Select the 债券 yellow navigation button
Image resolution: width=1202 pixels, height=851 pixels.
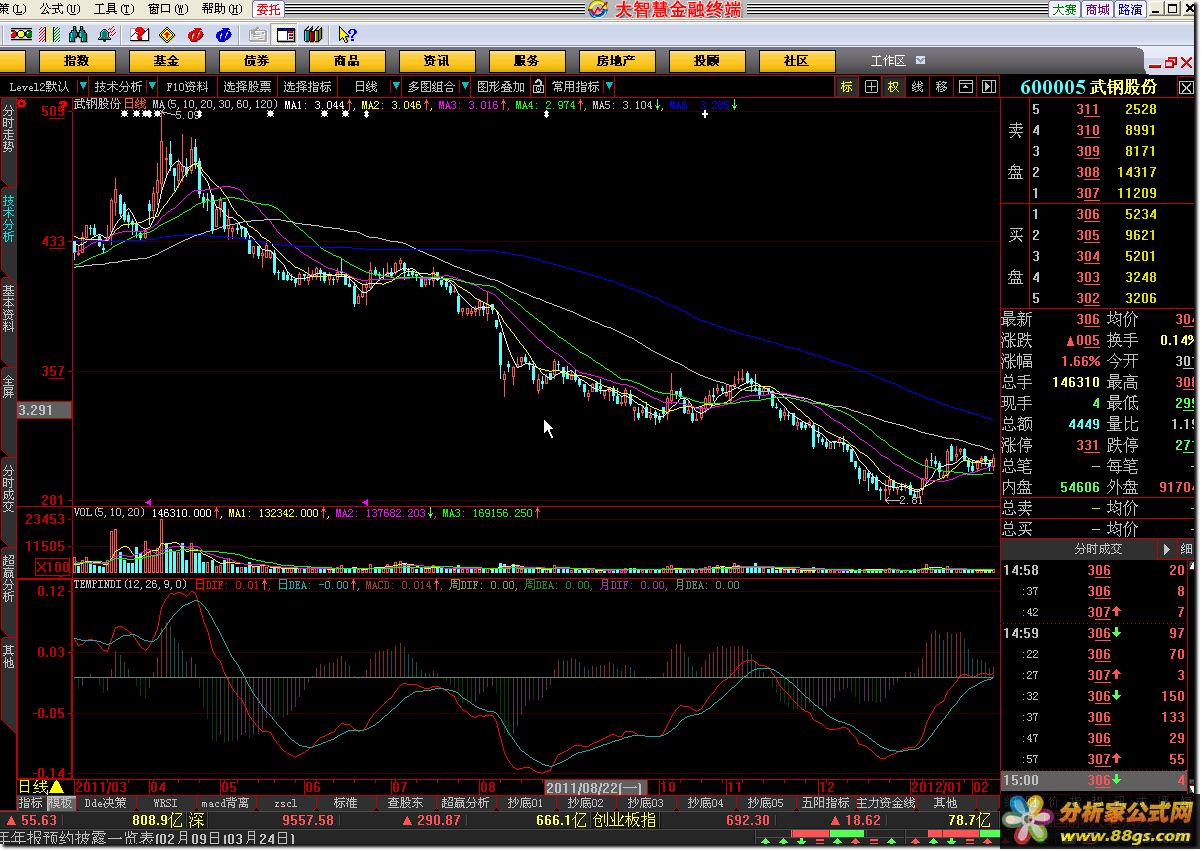pyautogui.click(x=256, y=61)
